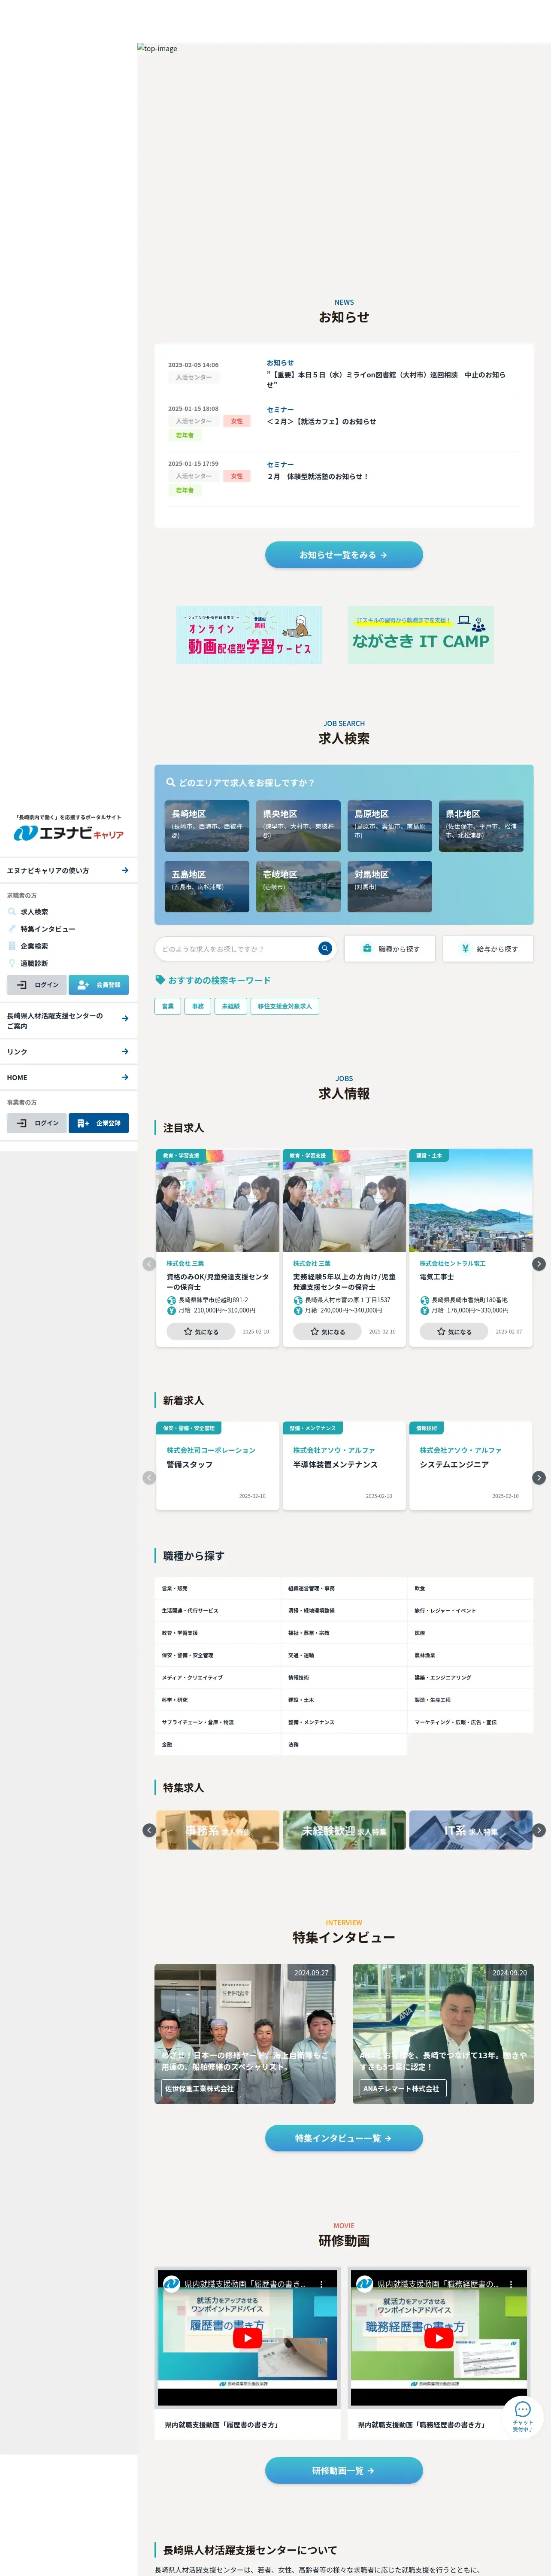Open the 佐世保重工業株式会社 interview card
Image resolution: width=551 pixels, height=2576 pixels.
pyautogui.click(x=245, y=2034)
